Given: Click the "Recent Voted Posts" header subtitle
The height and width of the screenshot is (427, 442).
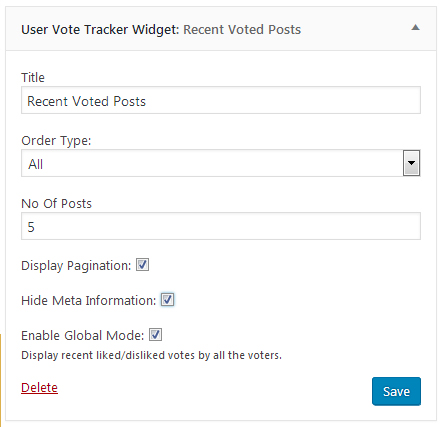Looking at the screenshot, I should (x=242, y=30).
